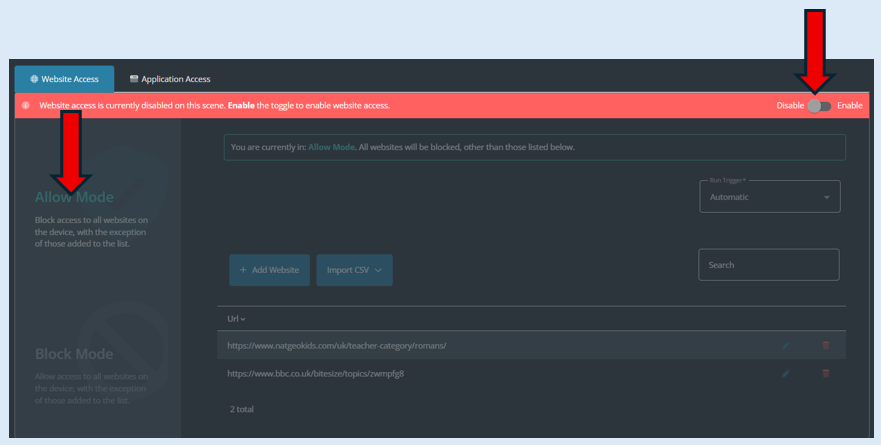Open the Import CSV dropdown button
Image resolution: width=881 pixels, height=445 pixels.
pyautogui.click(x=355, y=270)
